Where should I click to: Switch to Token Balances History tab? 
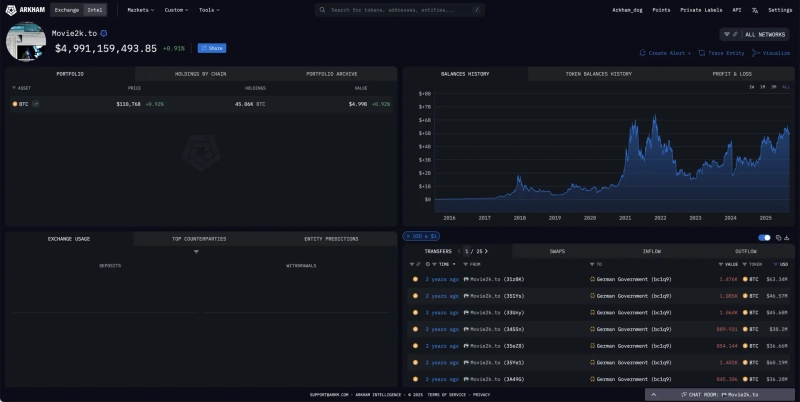tap(598, 74)
